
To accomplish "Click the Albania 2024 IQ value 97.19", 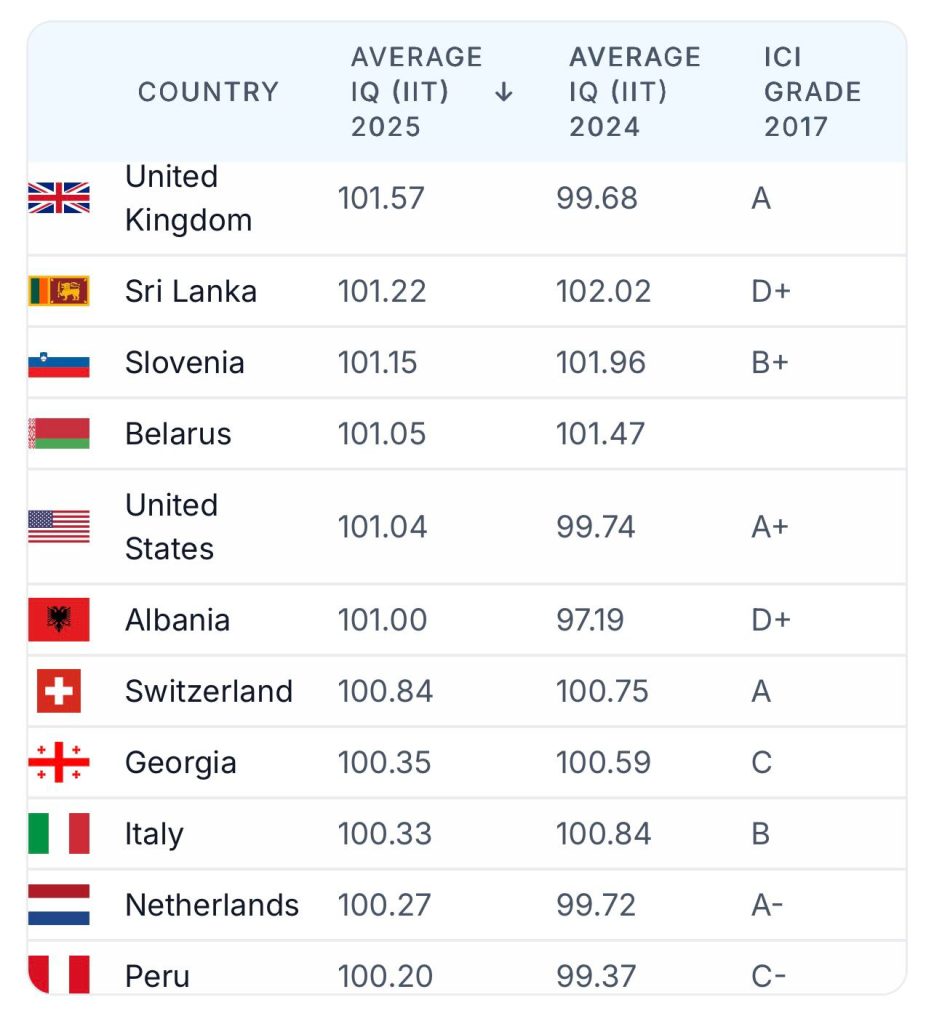I will (x=590, y=619).
